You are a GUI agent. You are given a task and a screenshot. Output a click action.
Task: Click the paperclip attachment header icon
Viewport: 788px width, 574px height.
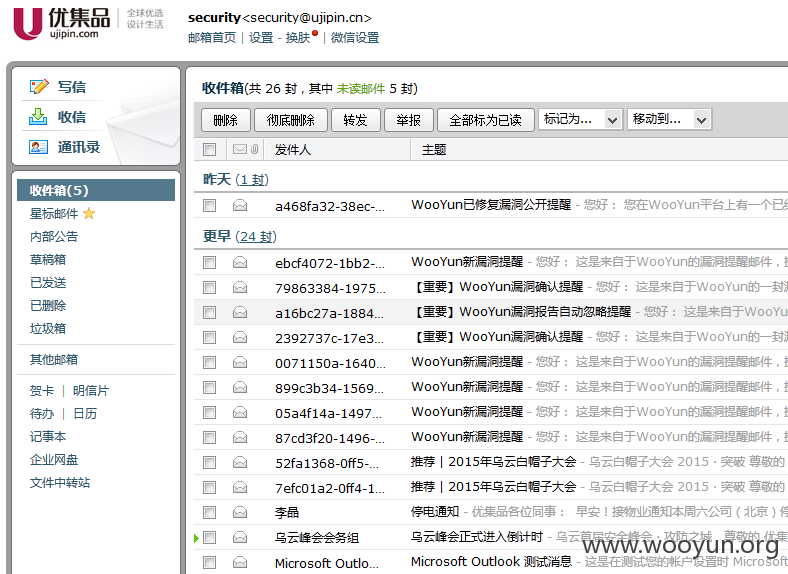[x=254, y=149]
